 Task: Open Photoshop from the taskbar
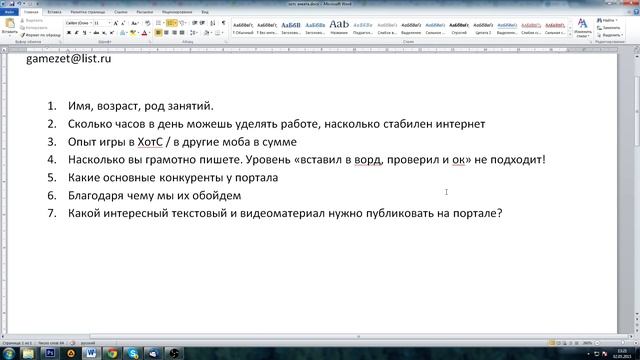pyautogui.click(x=50, y=353)
